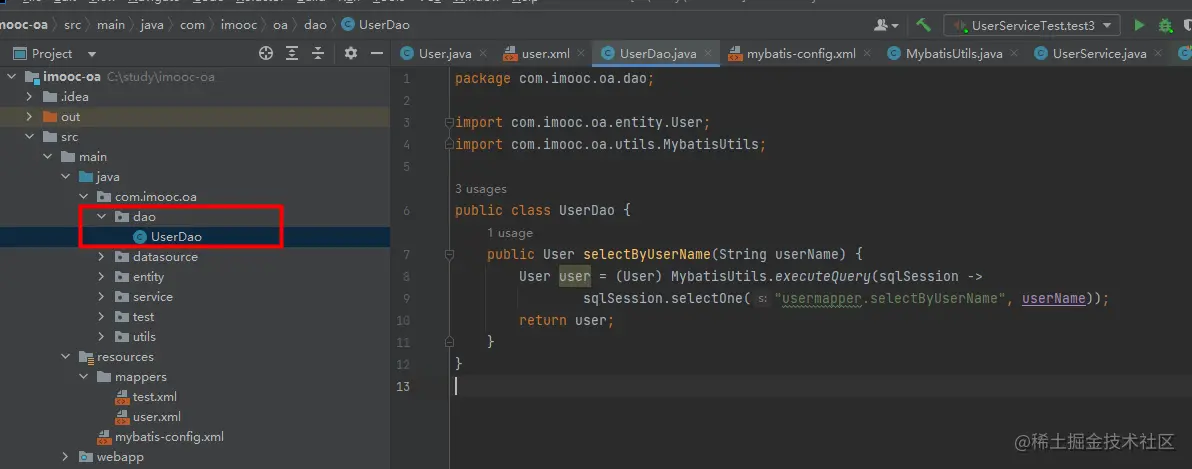Expand the test package
This screenshot has height=469, width=1192.
(101, 316)
